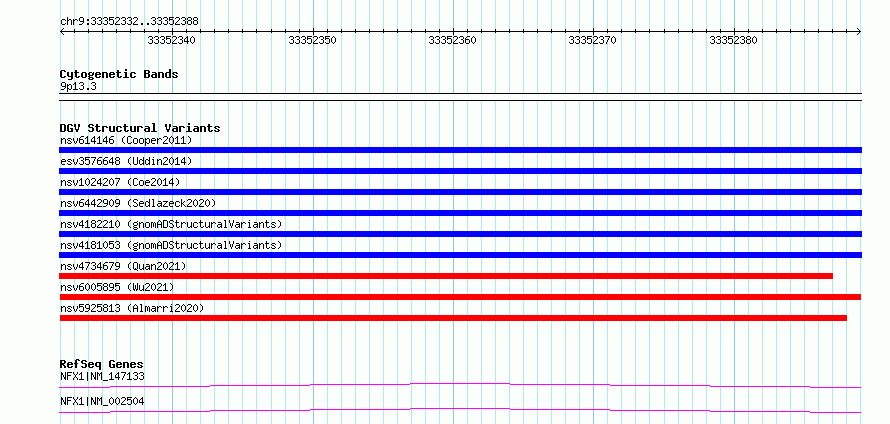Select the red bar under nsv6005895
The width and height of the screenshot is (890, 424).
pos(460,297)
